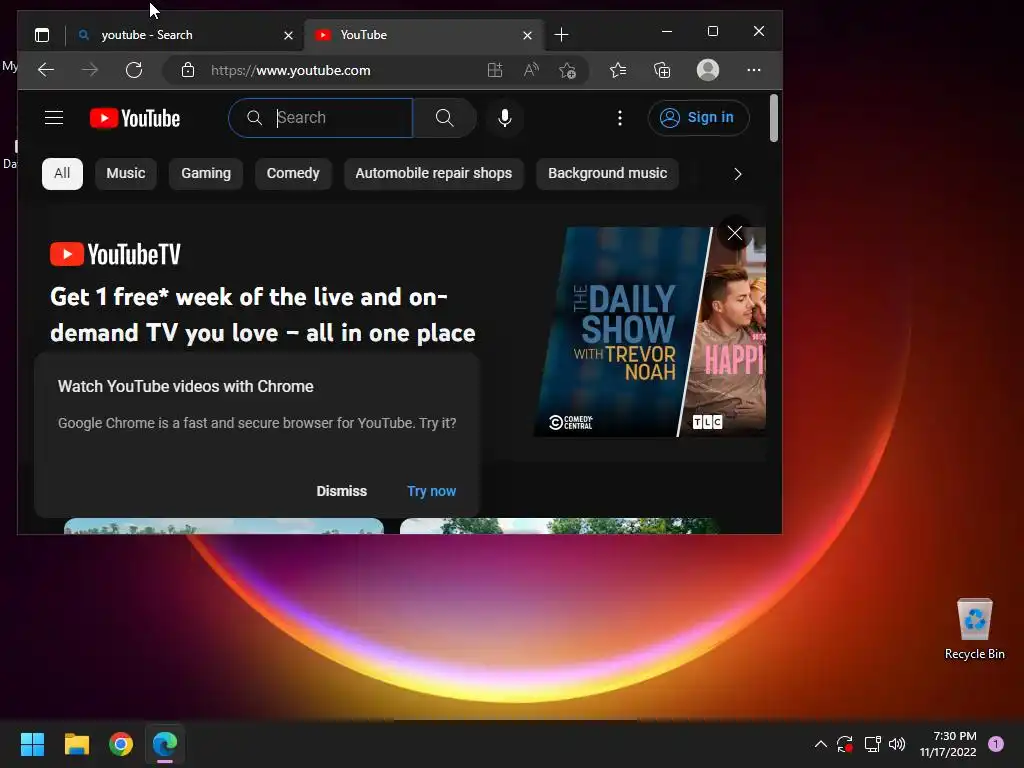Open the notification count badge
Viewport: 1024px width, 768px height.
tap(996, 744)
